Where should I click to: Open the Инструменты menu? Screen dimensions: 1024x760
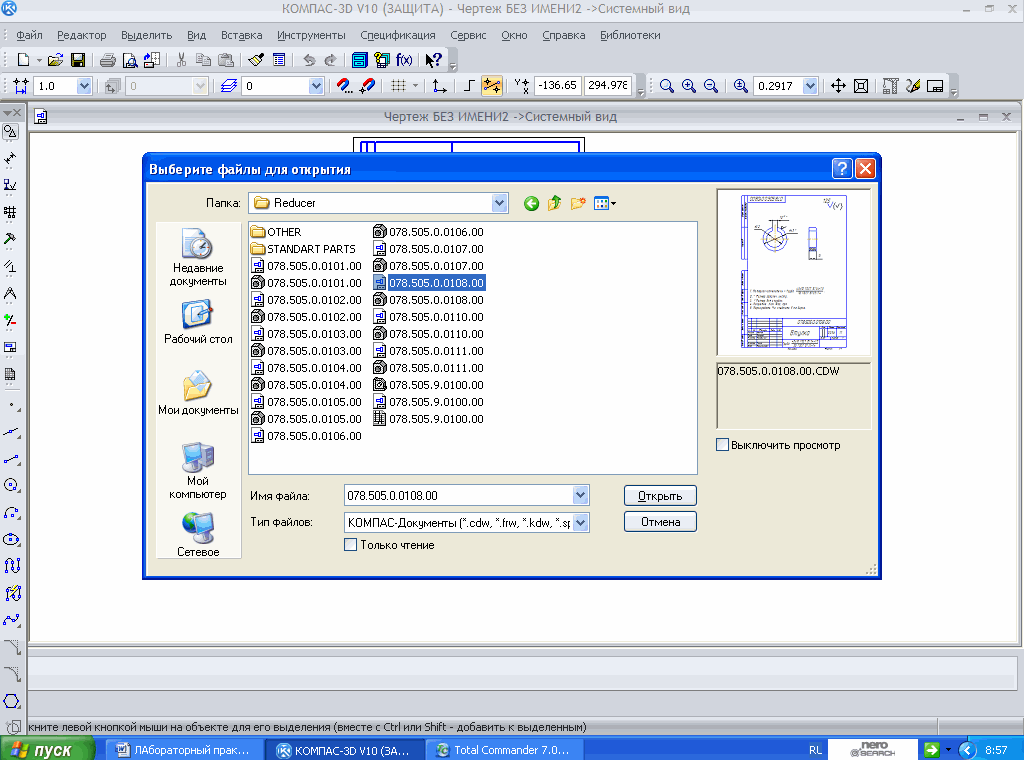coord(311,35)
